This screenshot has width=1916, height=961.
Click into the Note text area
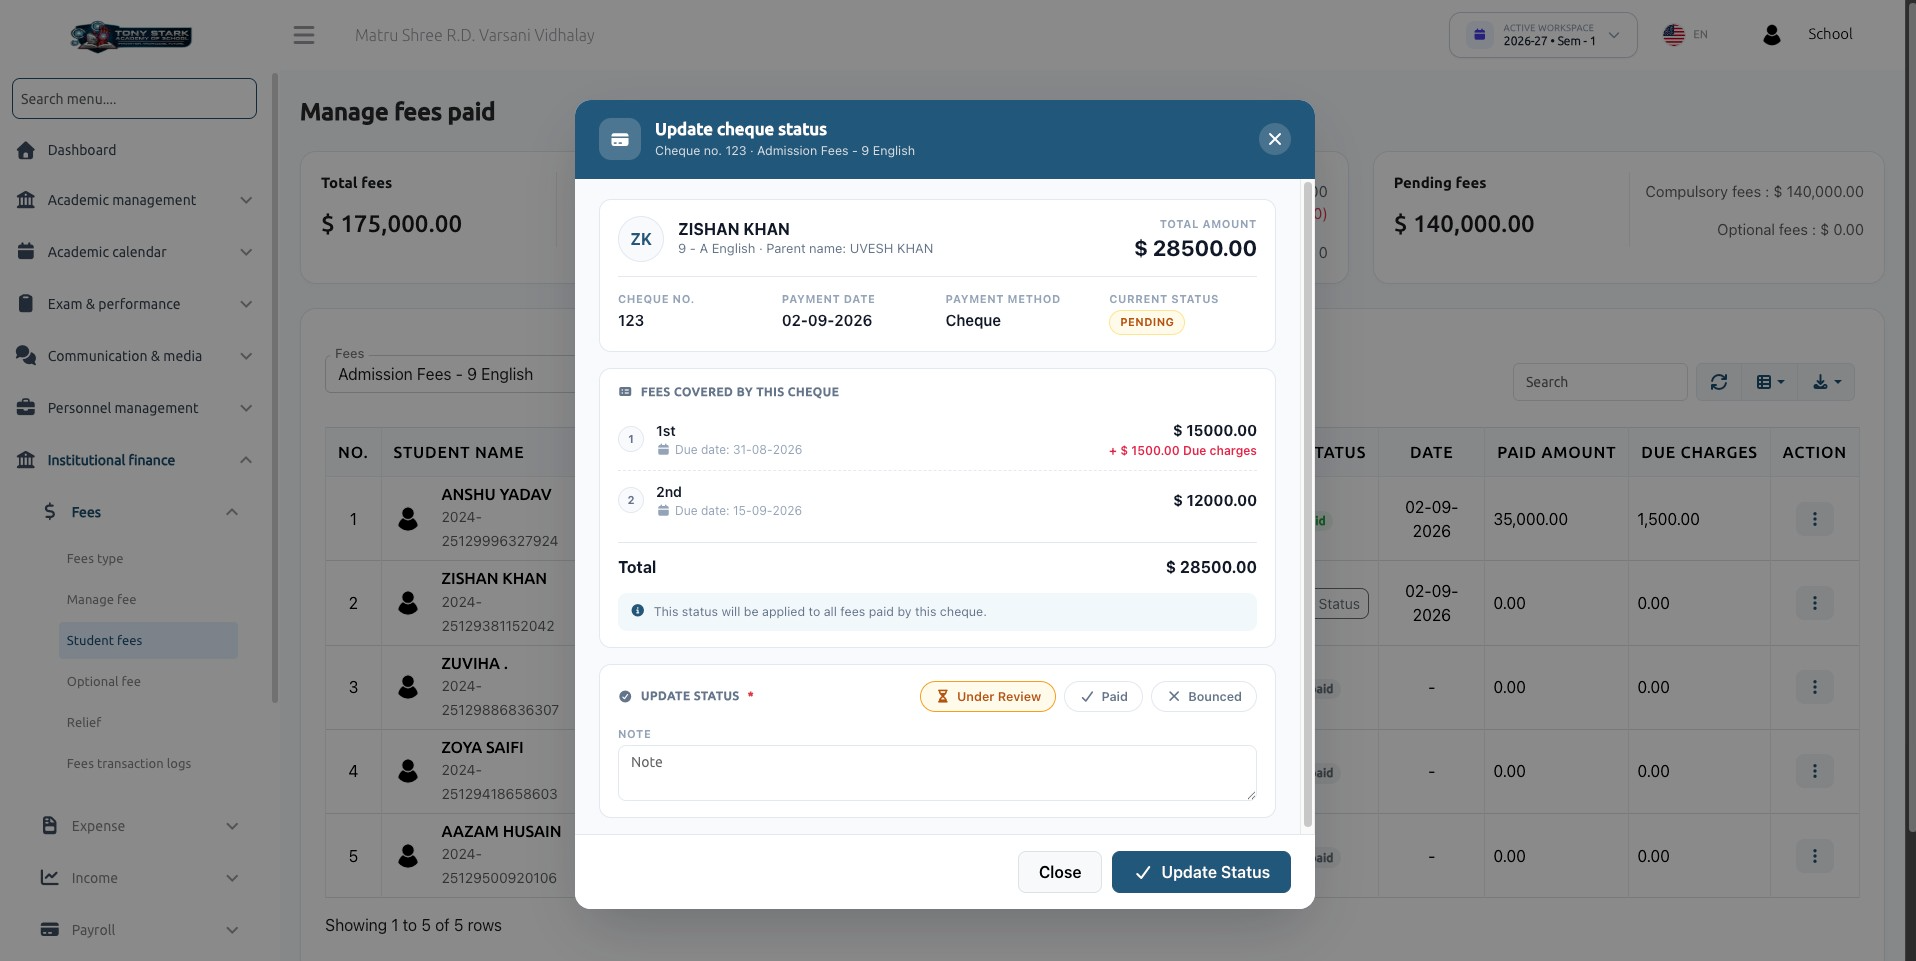pos(937,773)
